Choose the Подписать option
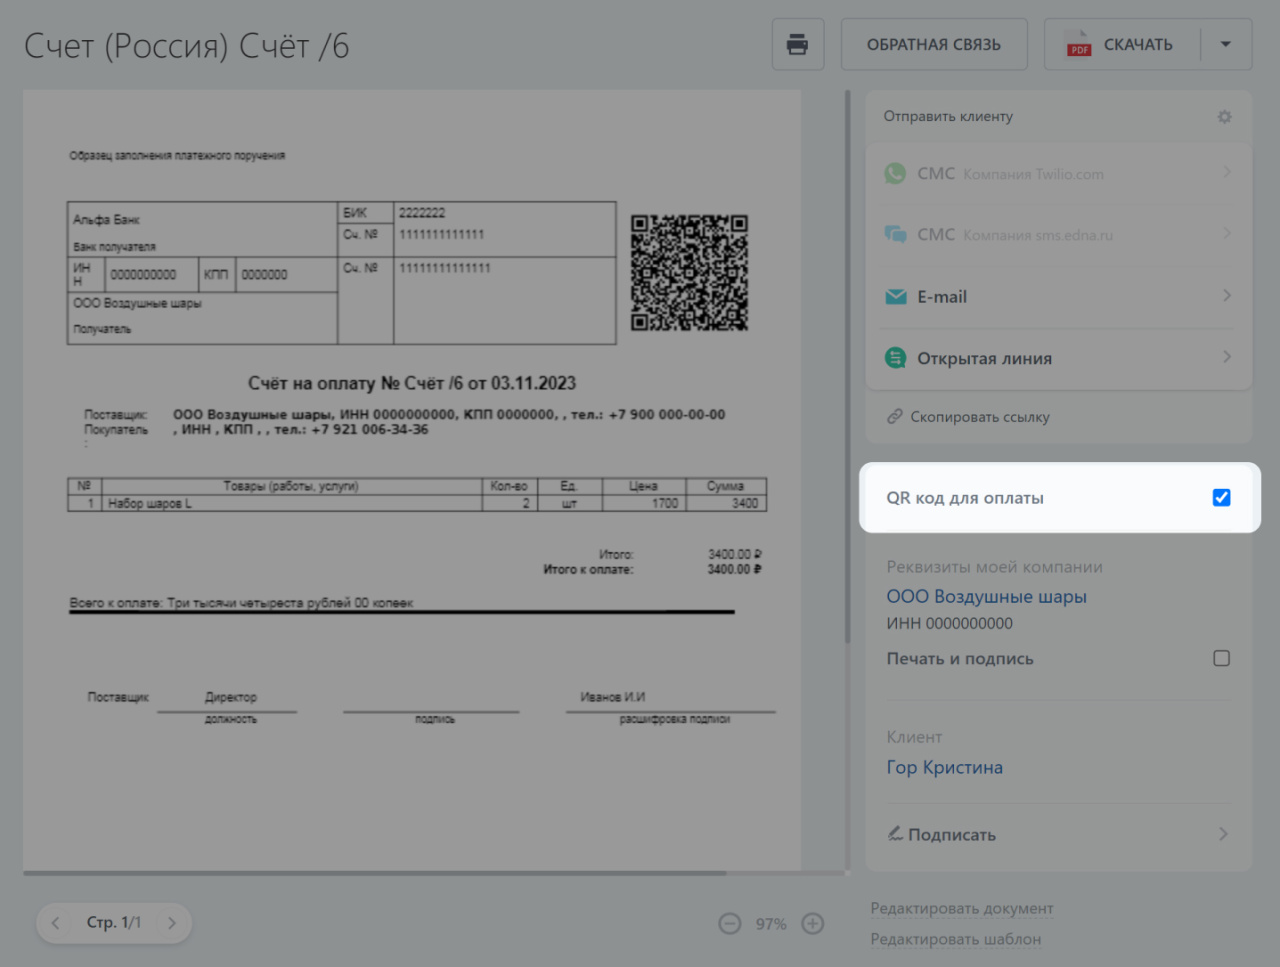This screenshot has height=967, width=1280. point(1058,834)
